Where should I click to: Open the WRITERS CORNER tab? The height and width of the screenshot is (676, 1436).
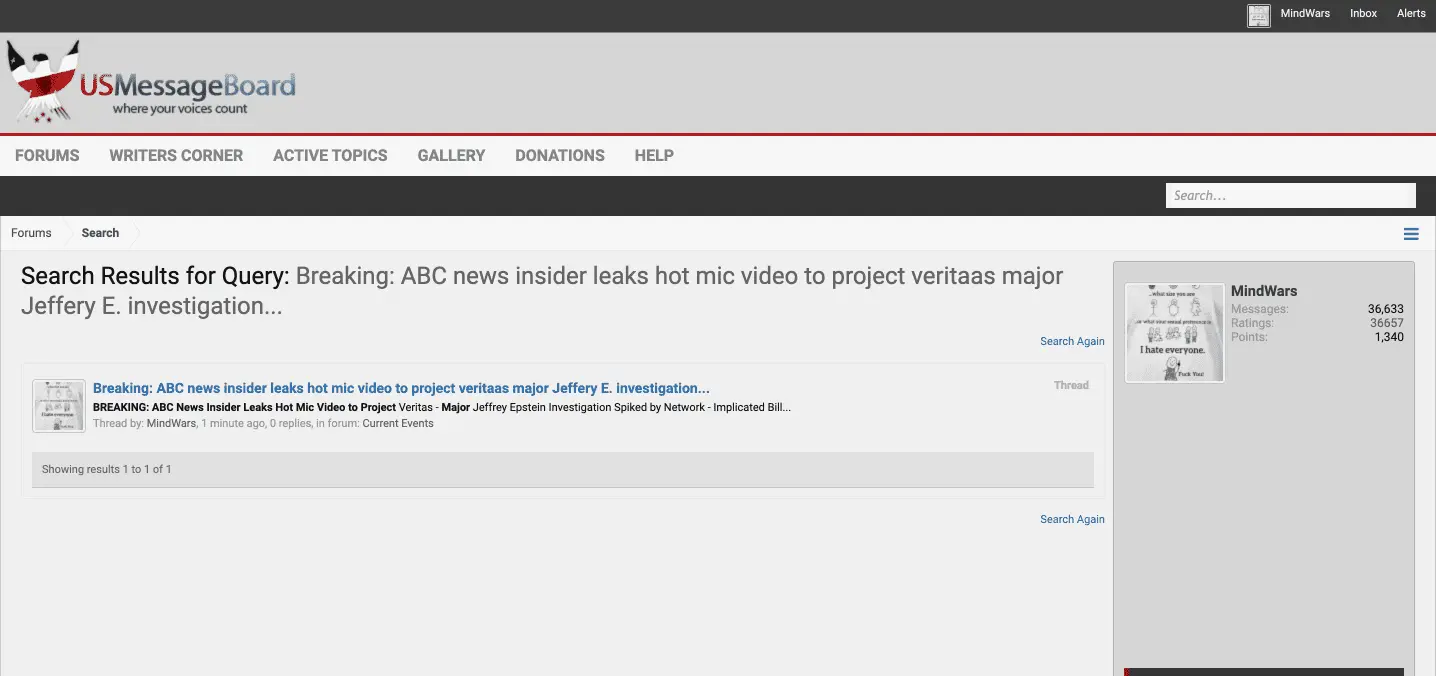(176, 155)
